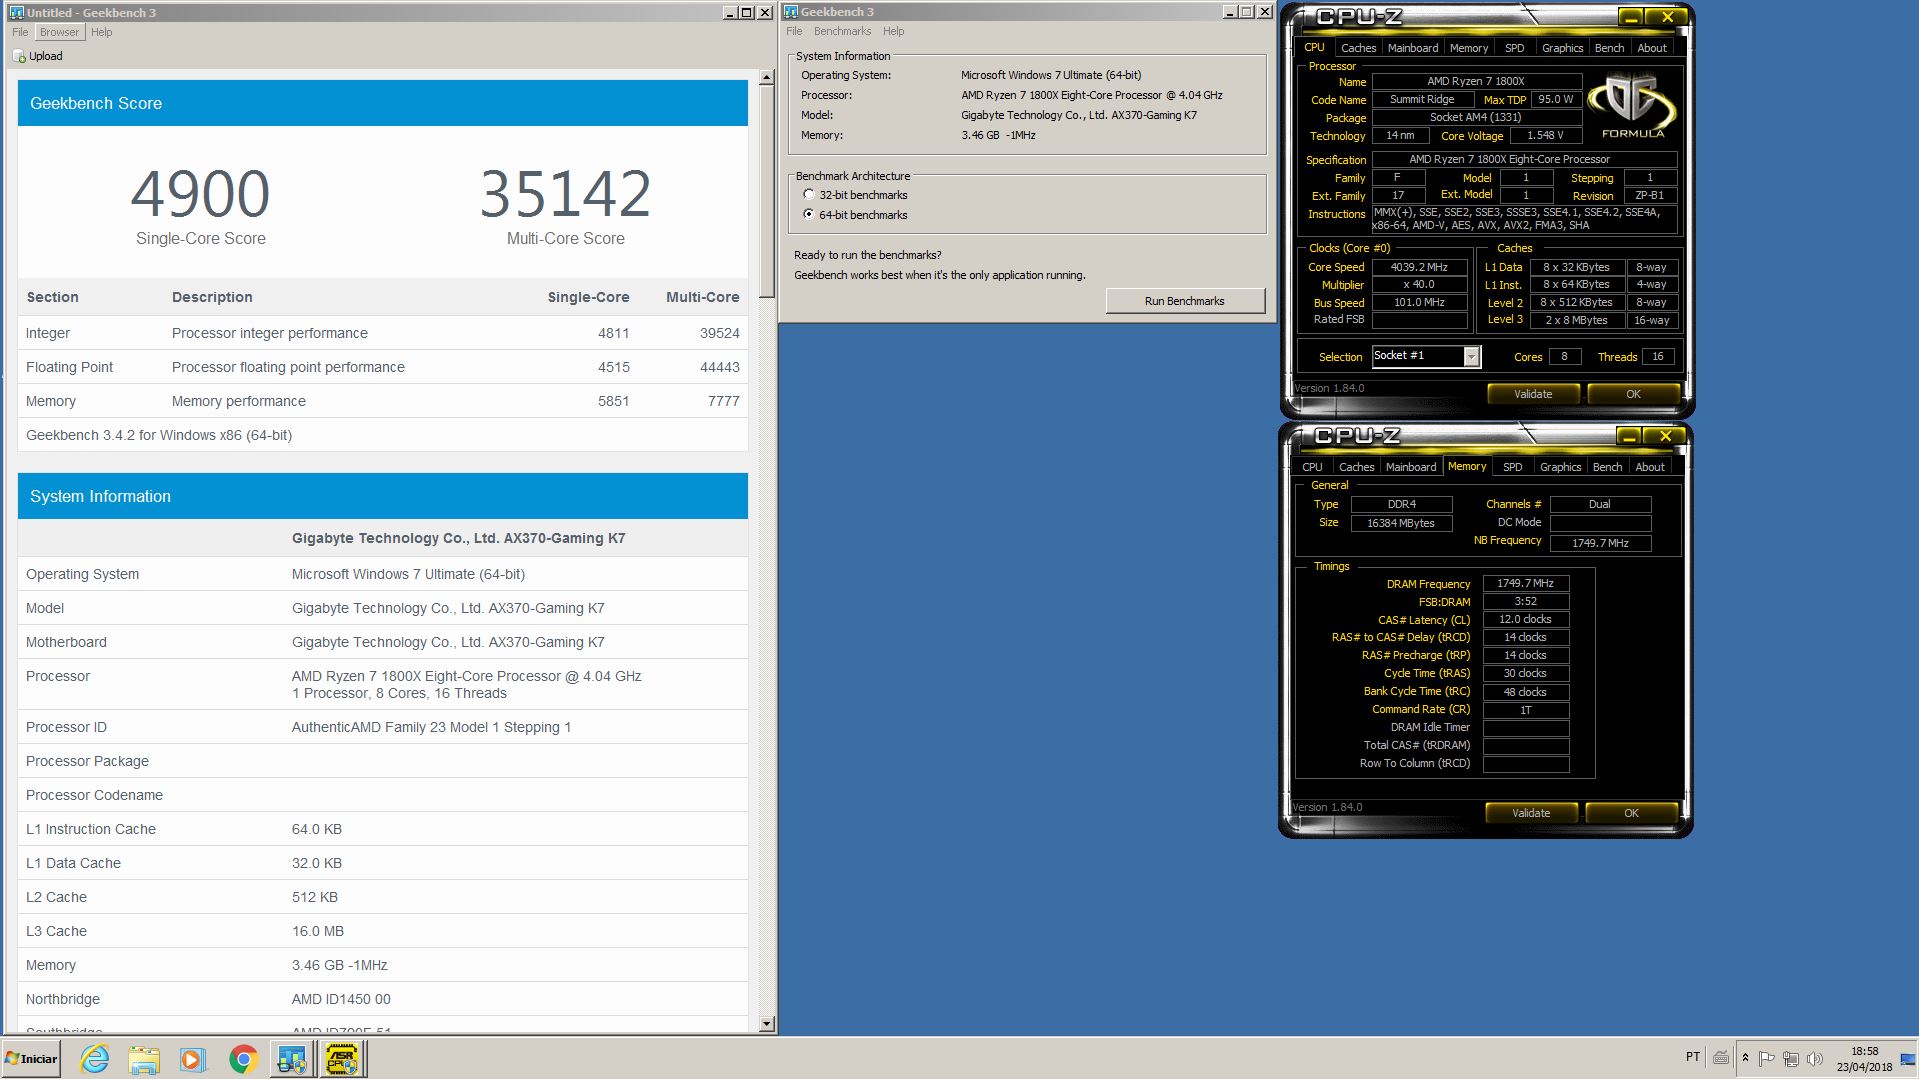Image resolution: width=1919 pixels, height=1079 pixels.
Task: Open Help menu in Geekbench 3 dialog
Action: (894, 31)
